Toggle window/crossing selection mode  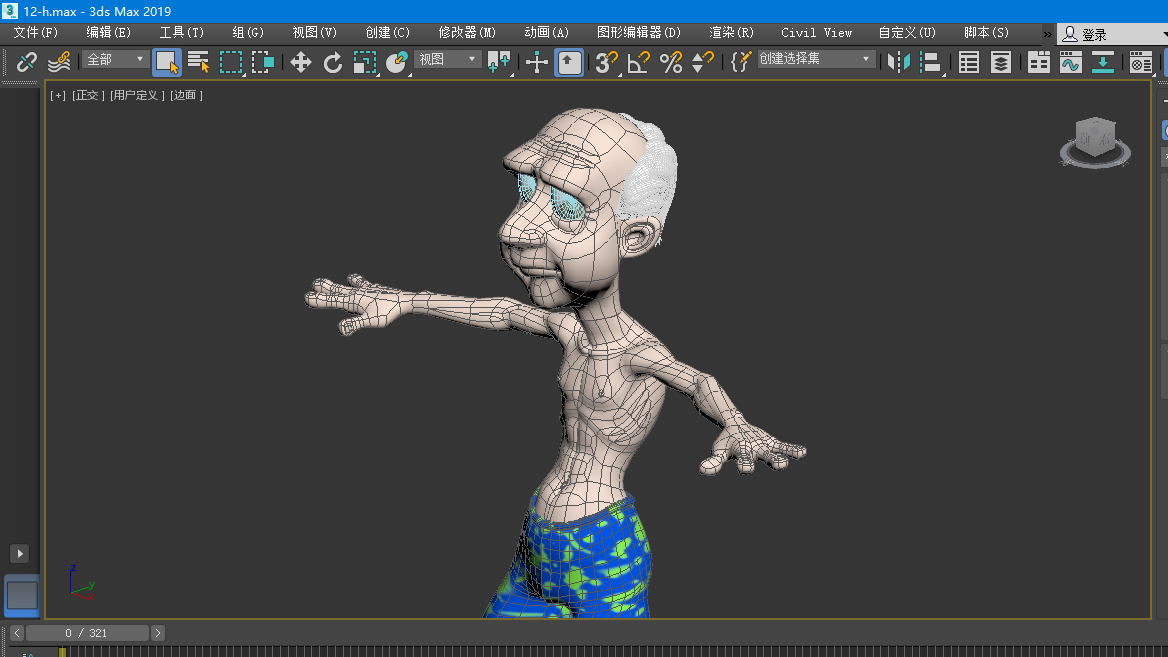(263, 62)
